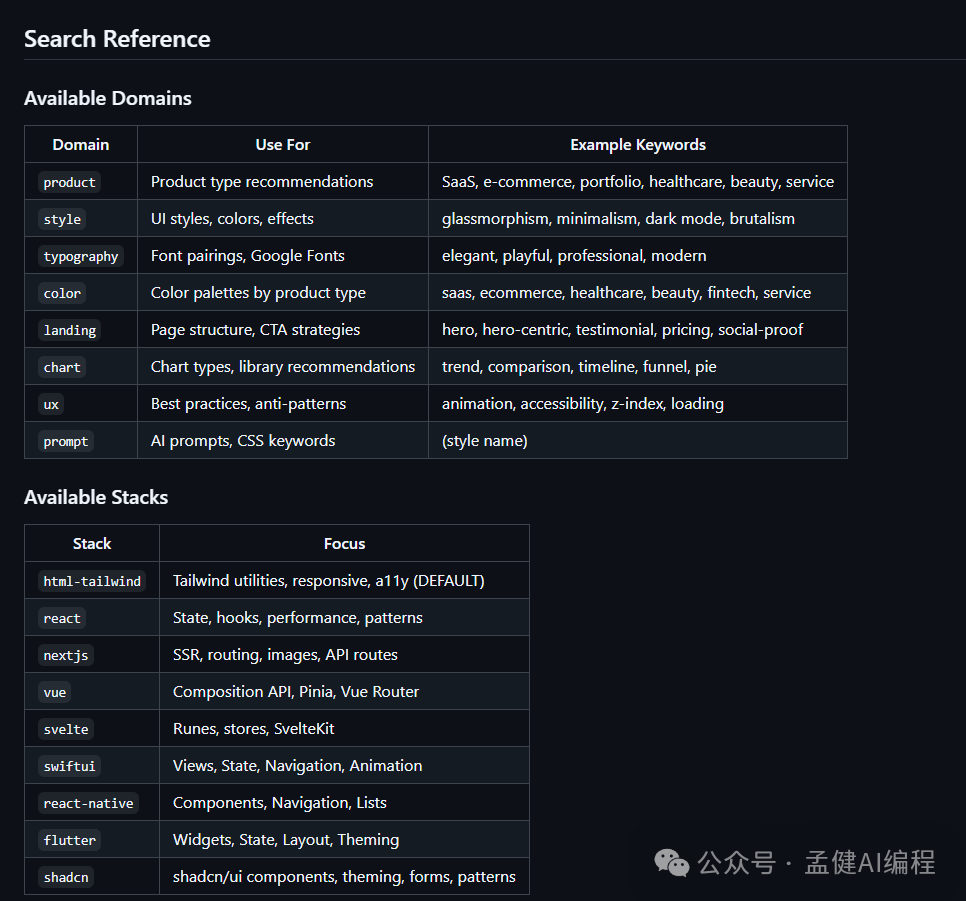Click the Use For column header
This screenshot has width=966, height=901.
pos(283,145)
